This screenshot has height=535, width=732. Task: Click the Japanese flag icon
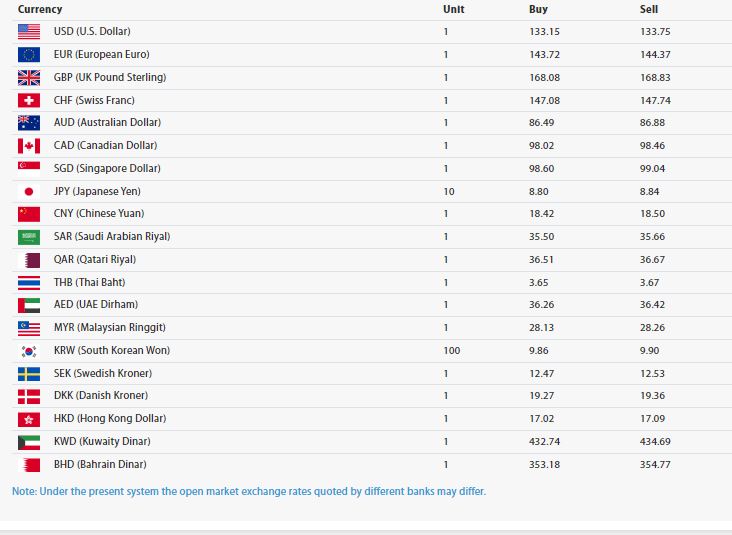click(29, 191)
